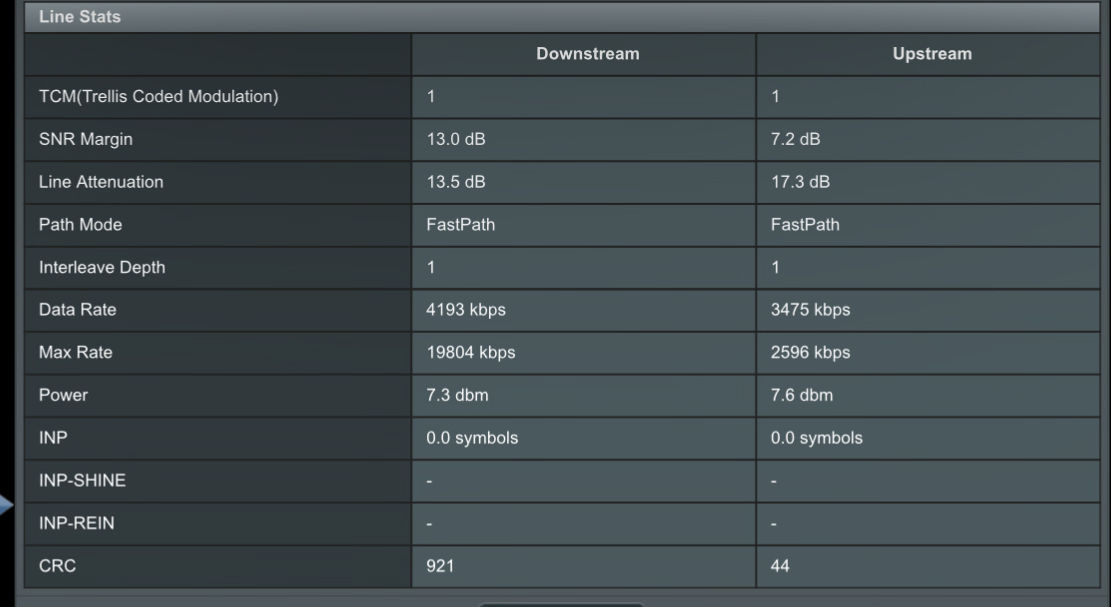Click upstream SNR Margin value 7.2 dB
Image resolution: width=1111 pixels, height=607 pixels.
pyautogui.click(x=795, y=140)
